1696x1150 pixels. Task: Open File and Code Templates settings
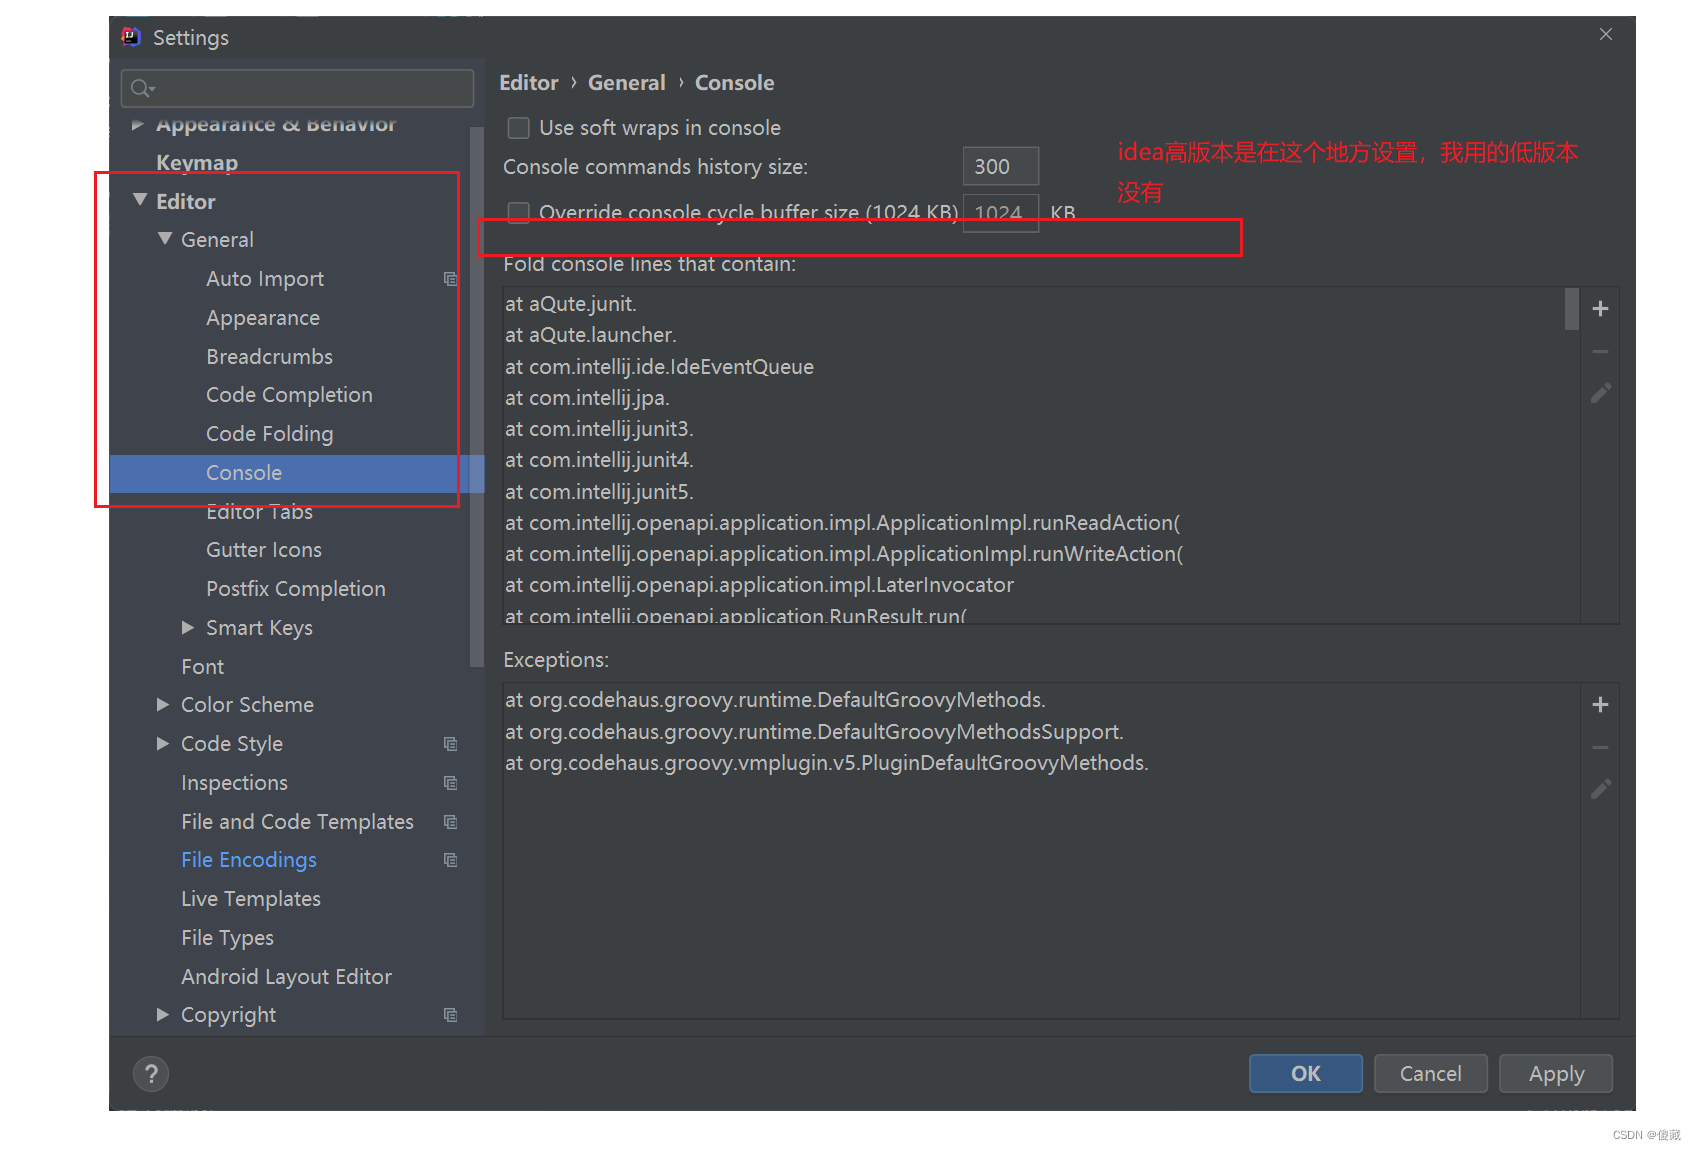(x=297, y=822)
